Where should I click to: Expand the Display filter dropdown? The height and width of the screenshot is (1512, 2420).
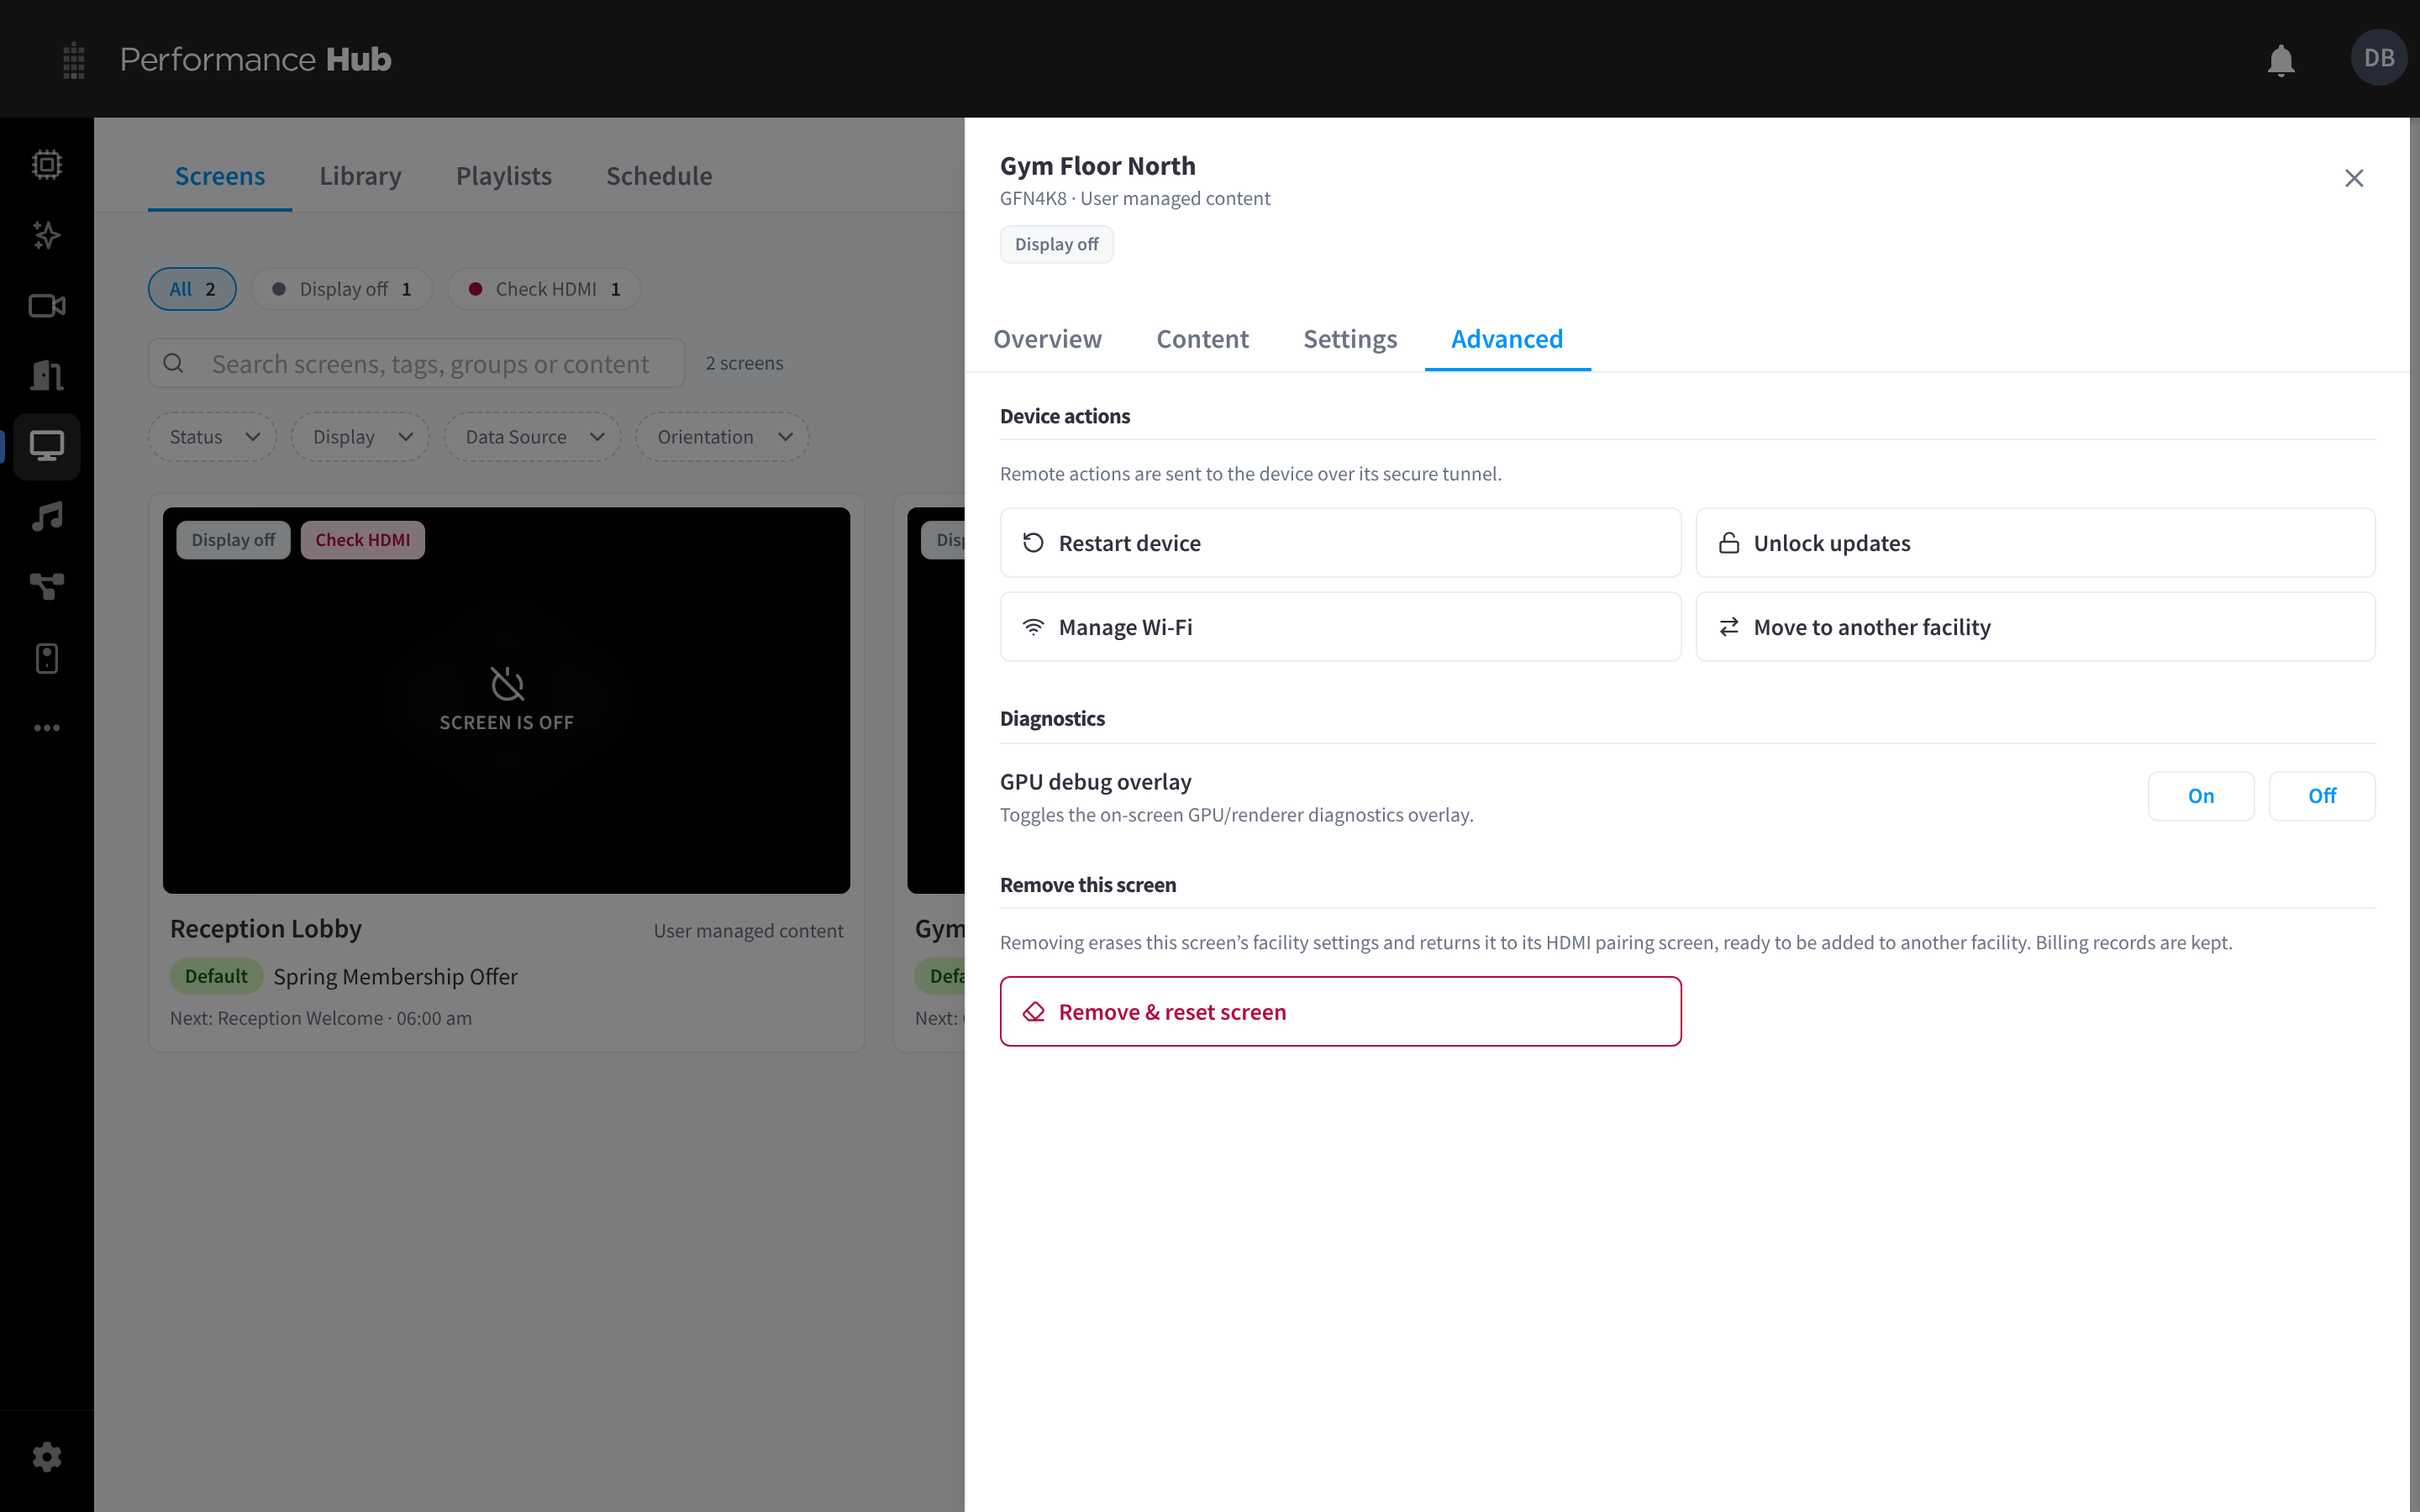pyautogui.click(x=361, y=437)
